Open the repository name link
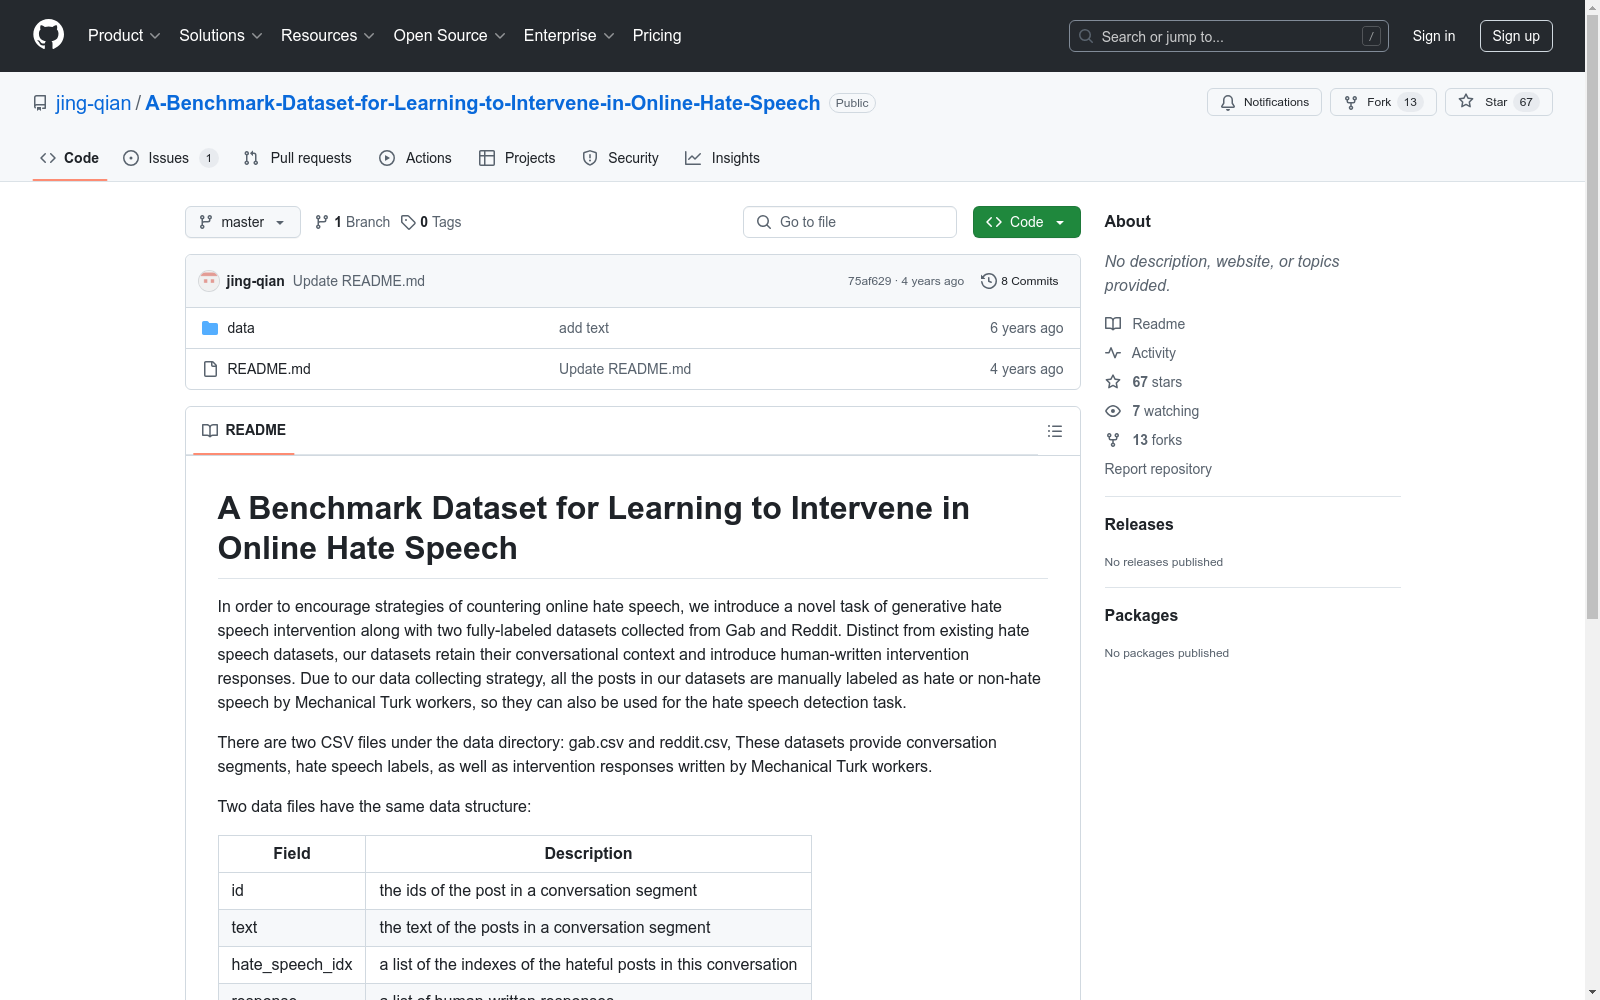 483,103
